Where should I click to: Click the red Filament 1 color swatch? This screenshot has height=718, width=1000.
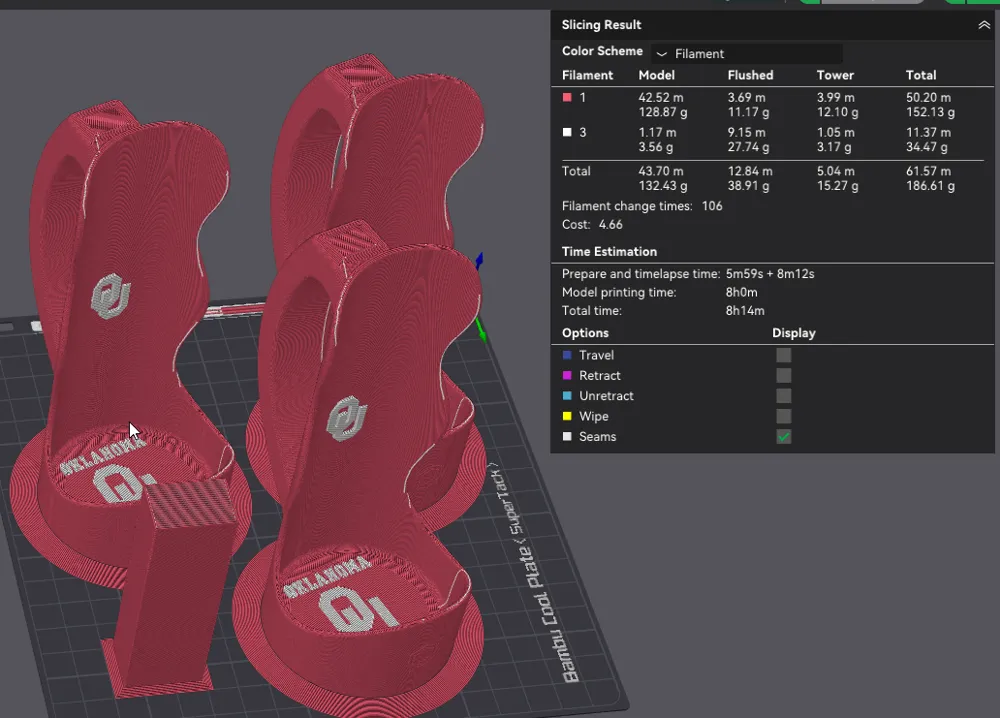[567, 98]
